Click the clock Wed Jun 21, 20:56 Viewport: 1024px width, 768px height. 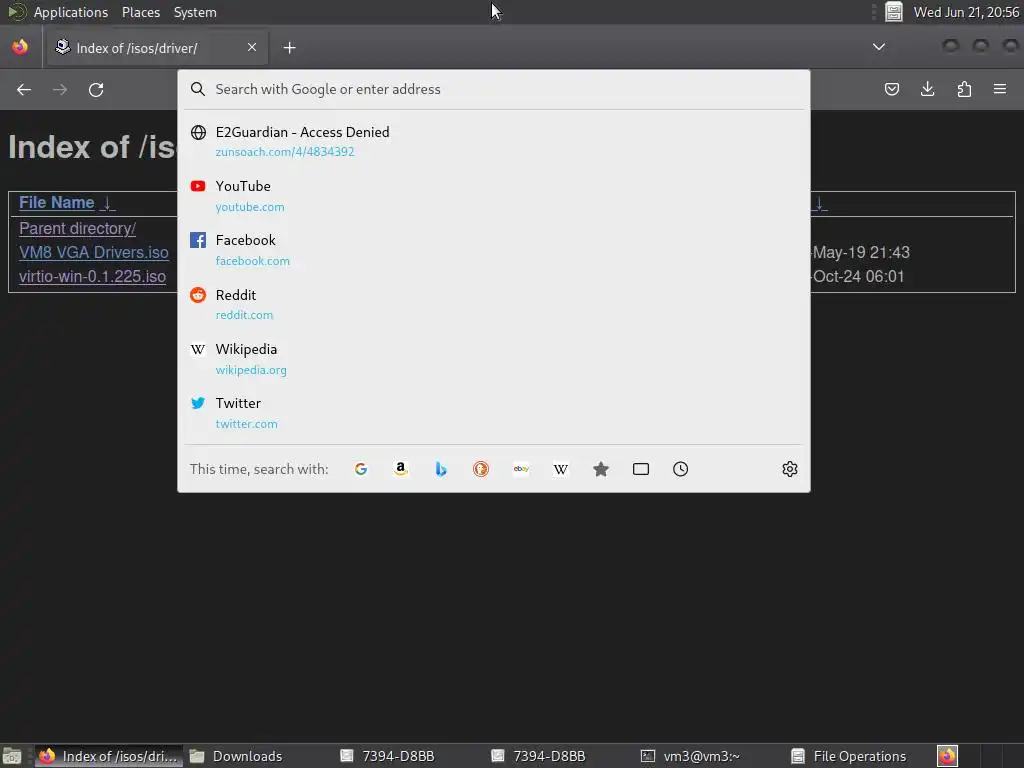click(967, 12)
